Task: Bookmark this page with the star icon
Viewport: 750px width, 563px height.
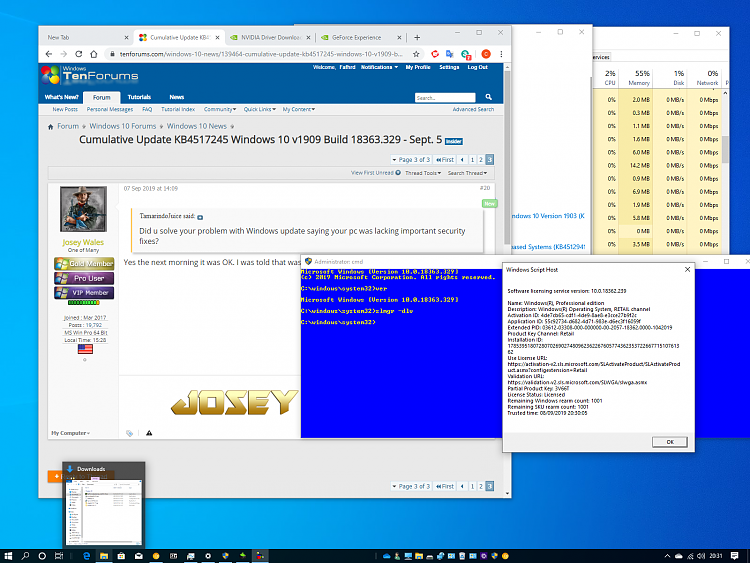Action: click(416, 54)
